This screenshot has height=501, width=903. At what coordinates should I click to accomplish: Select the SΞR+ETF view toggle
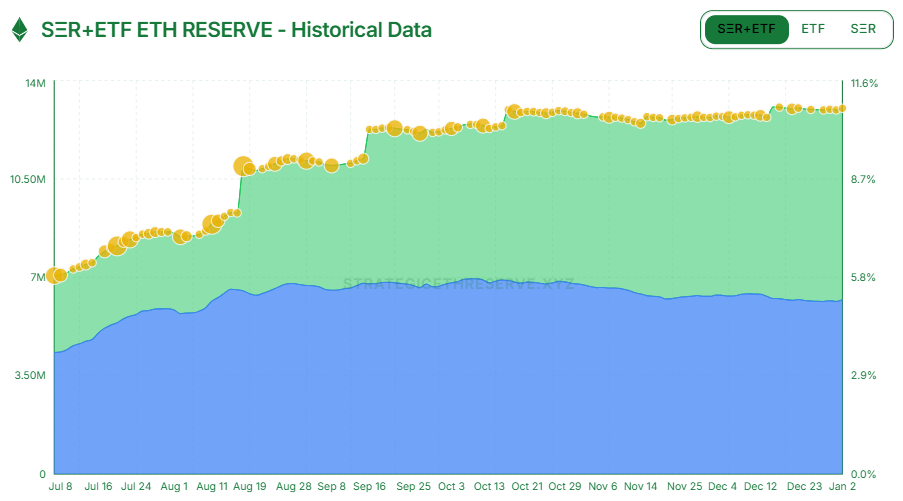pyautogui.click(x=746, y=30)
